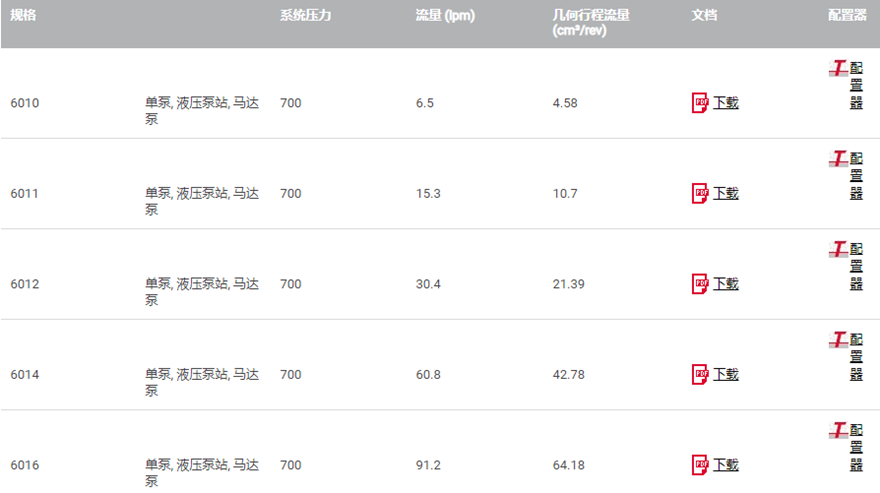Viewport: 880px width, 493px height.
Task: Click the PDF icon for model 6012
Action: pos(700,284)
